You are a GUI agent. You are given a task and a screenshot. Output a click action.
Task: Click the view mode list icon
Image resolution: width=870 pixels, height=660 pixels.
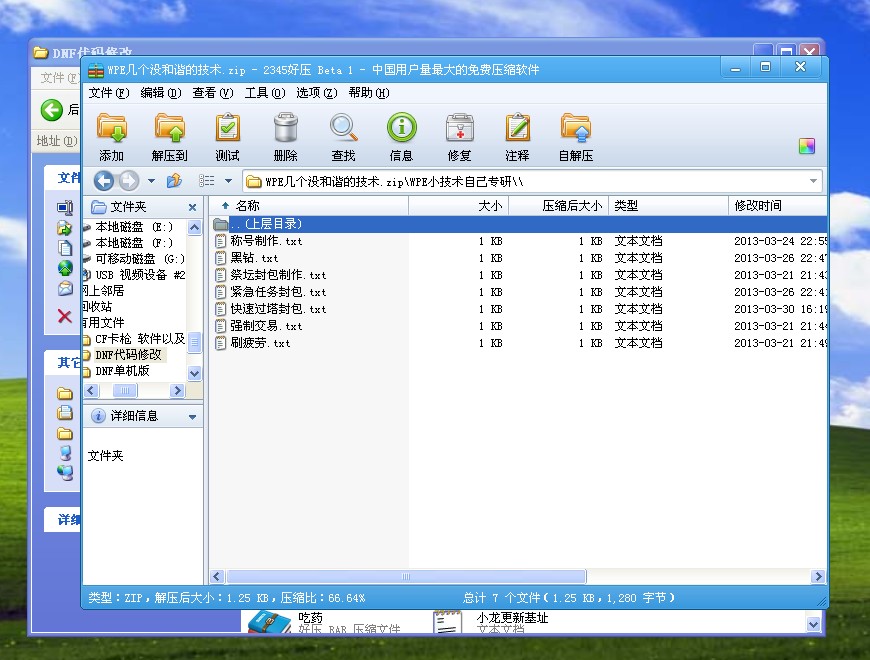206,181
